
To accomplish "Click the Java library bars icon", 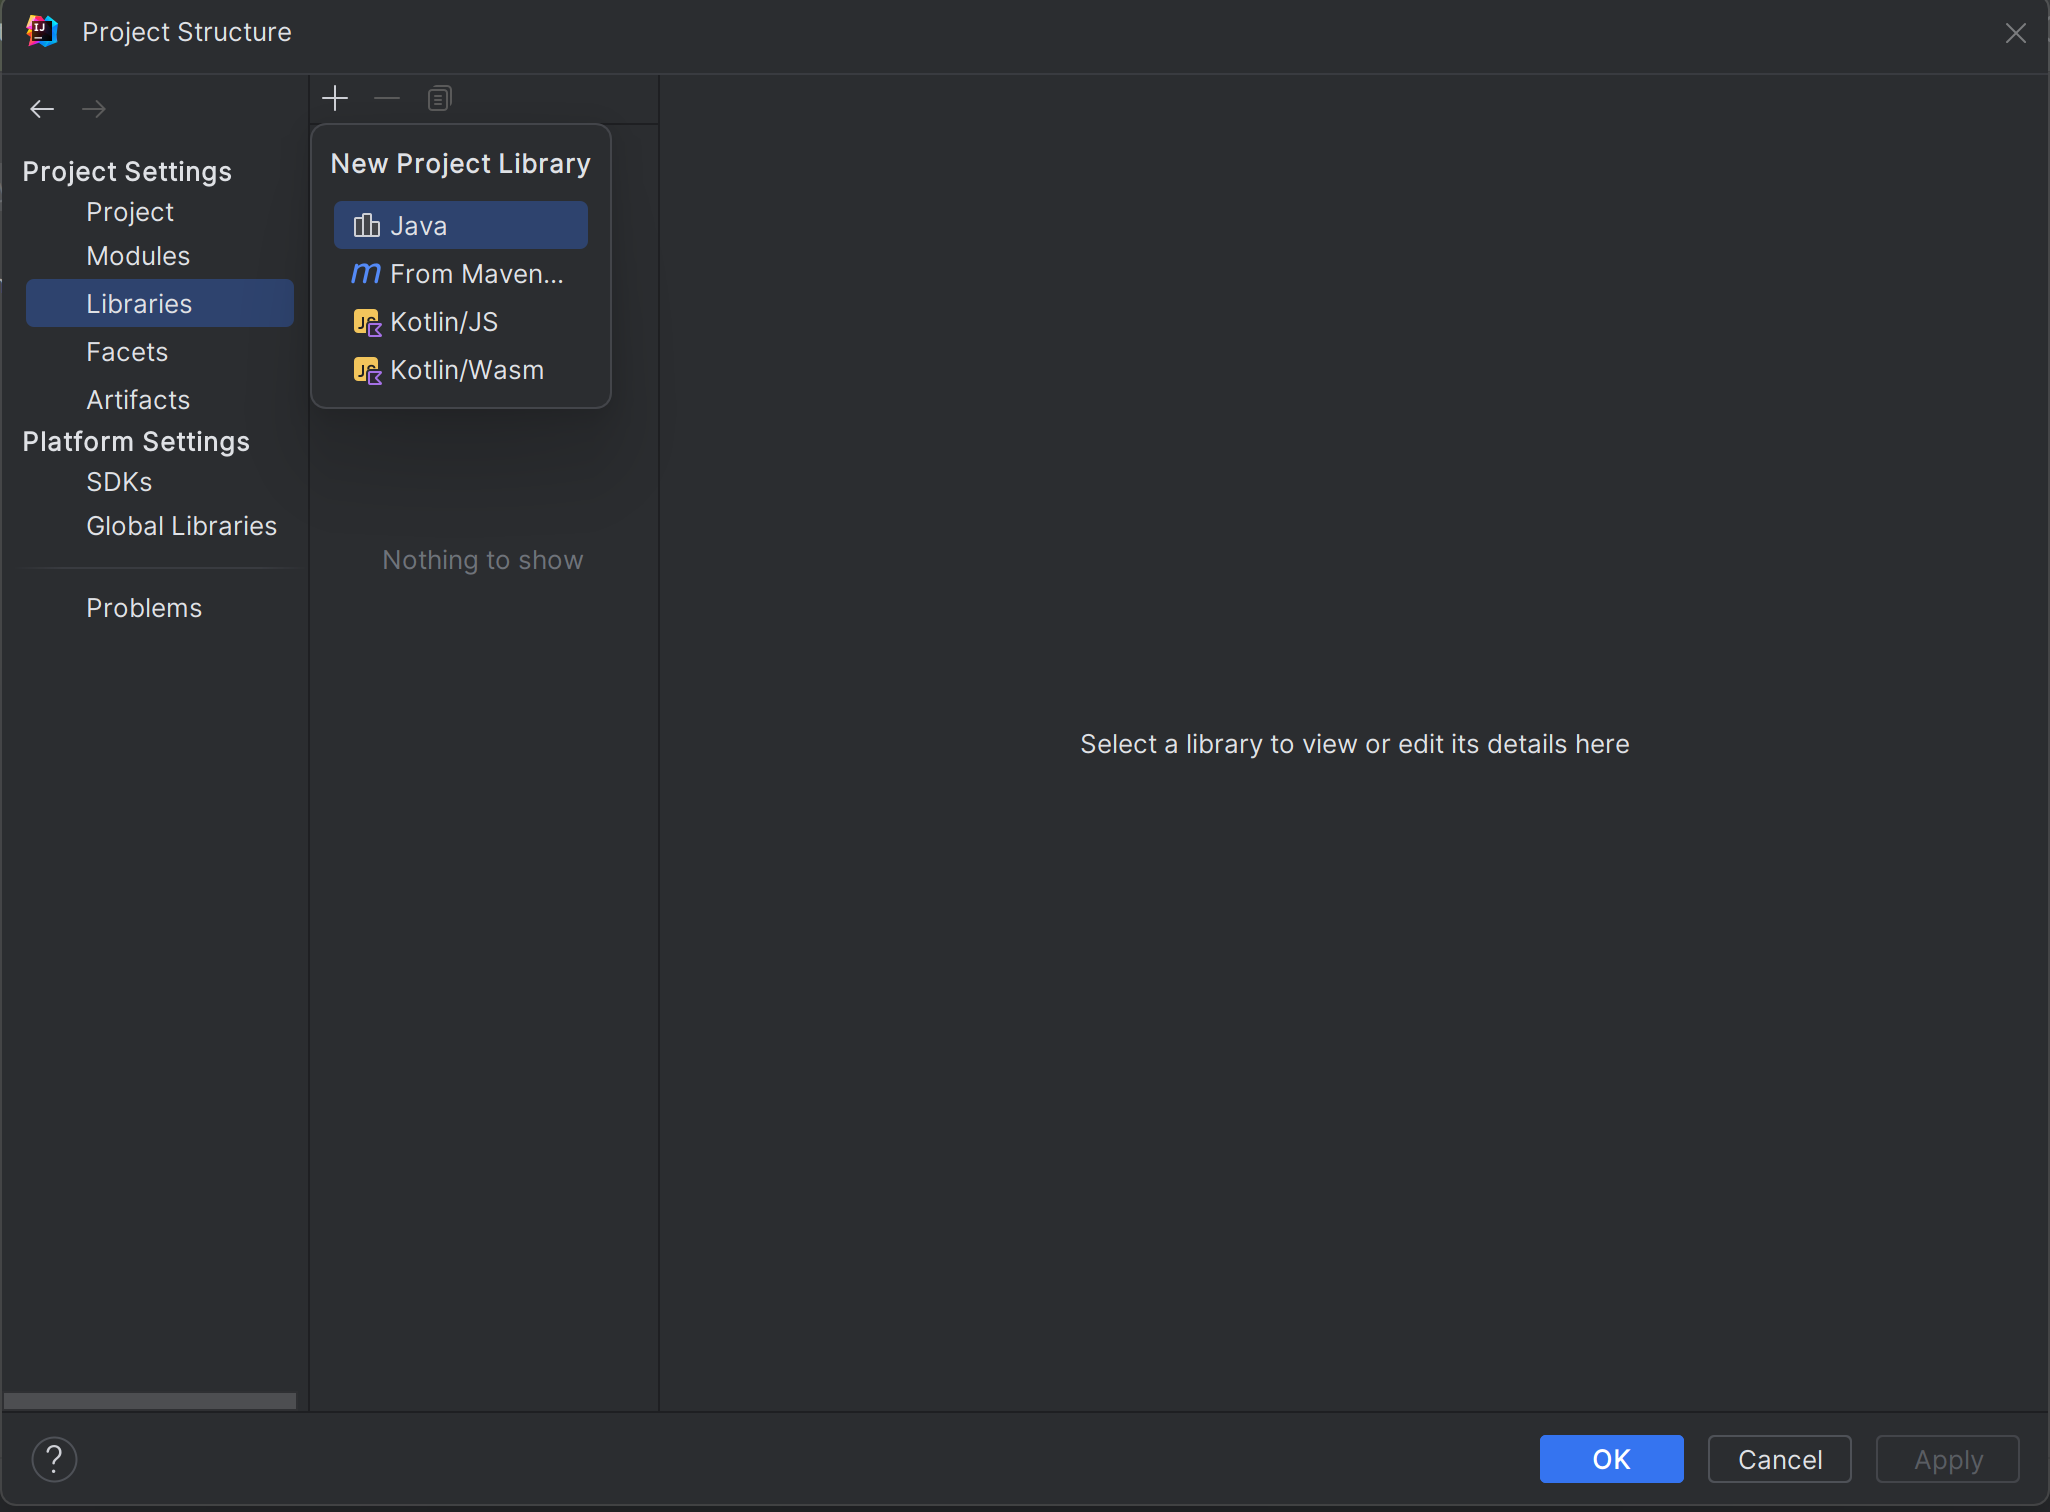I will pos(367,226).
